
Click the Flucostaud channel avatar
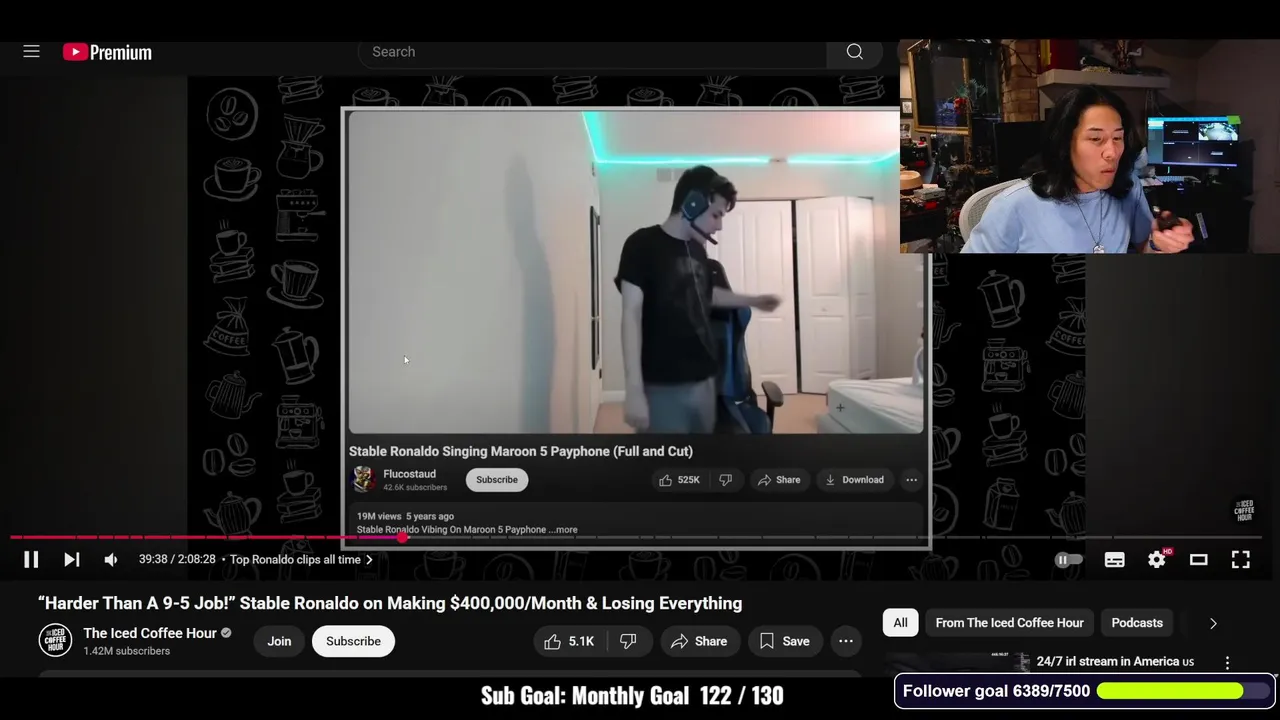tap(364, 480)
